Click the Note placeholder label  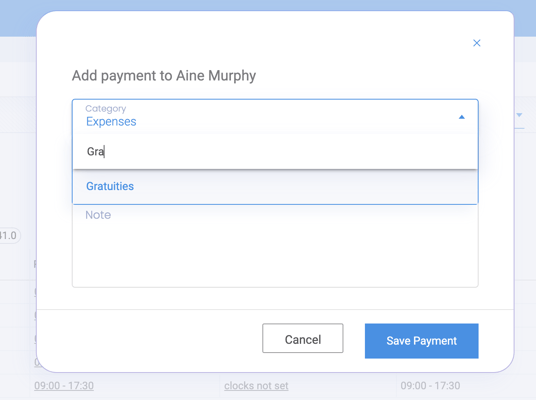pyautogui.click(x=98, y=215)
